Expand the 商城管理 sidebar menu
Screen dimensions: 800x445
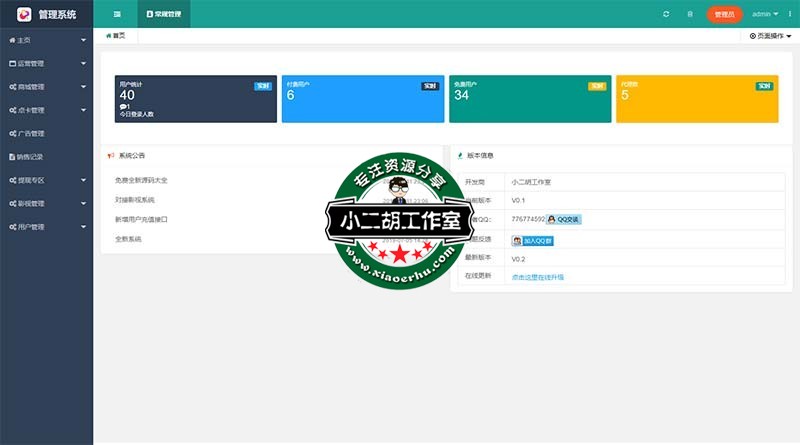pos(46,87)
